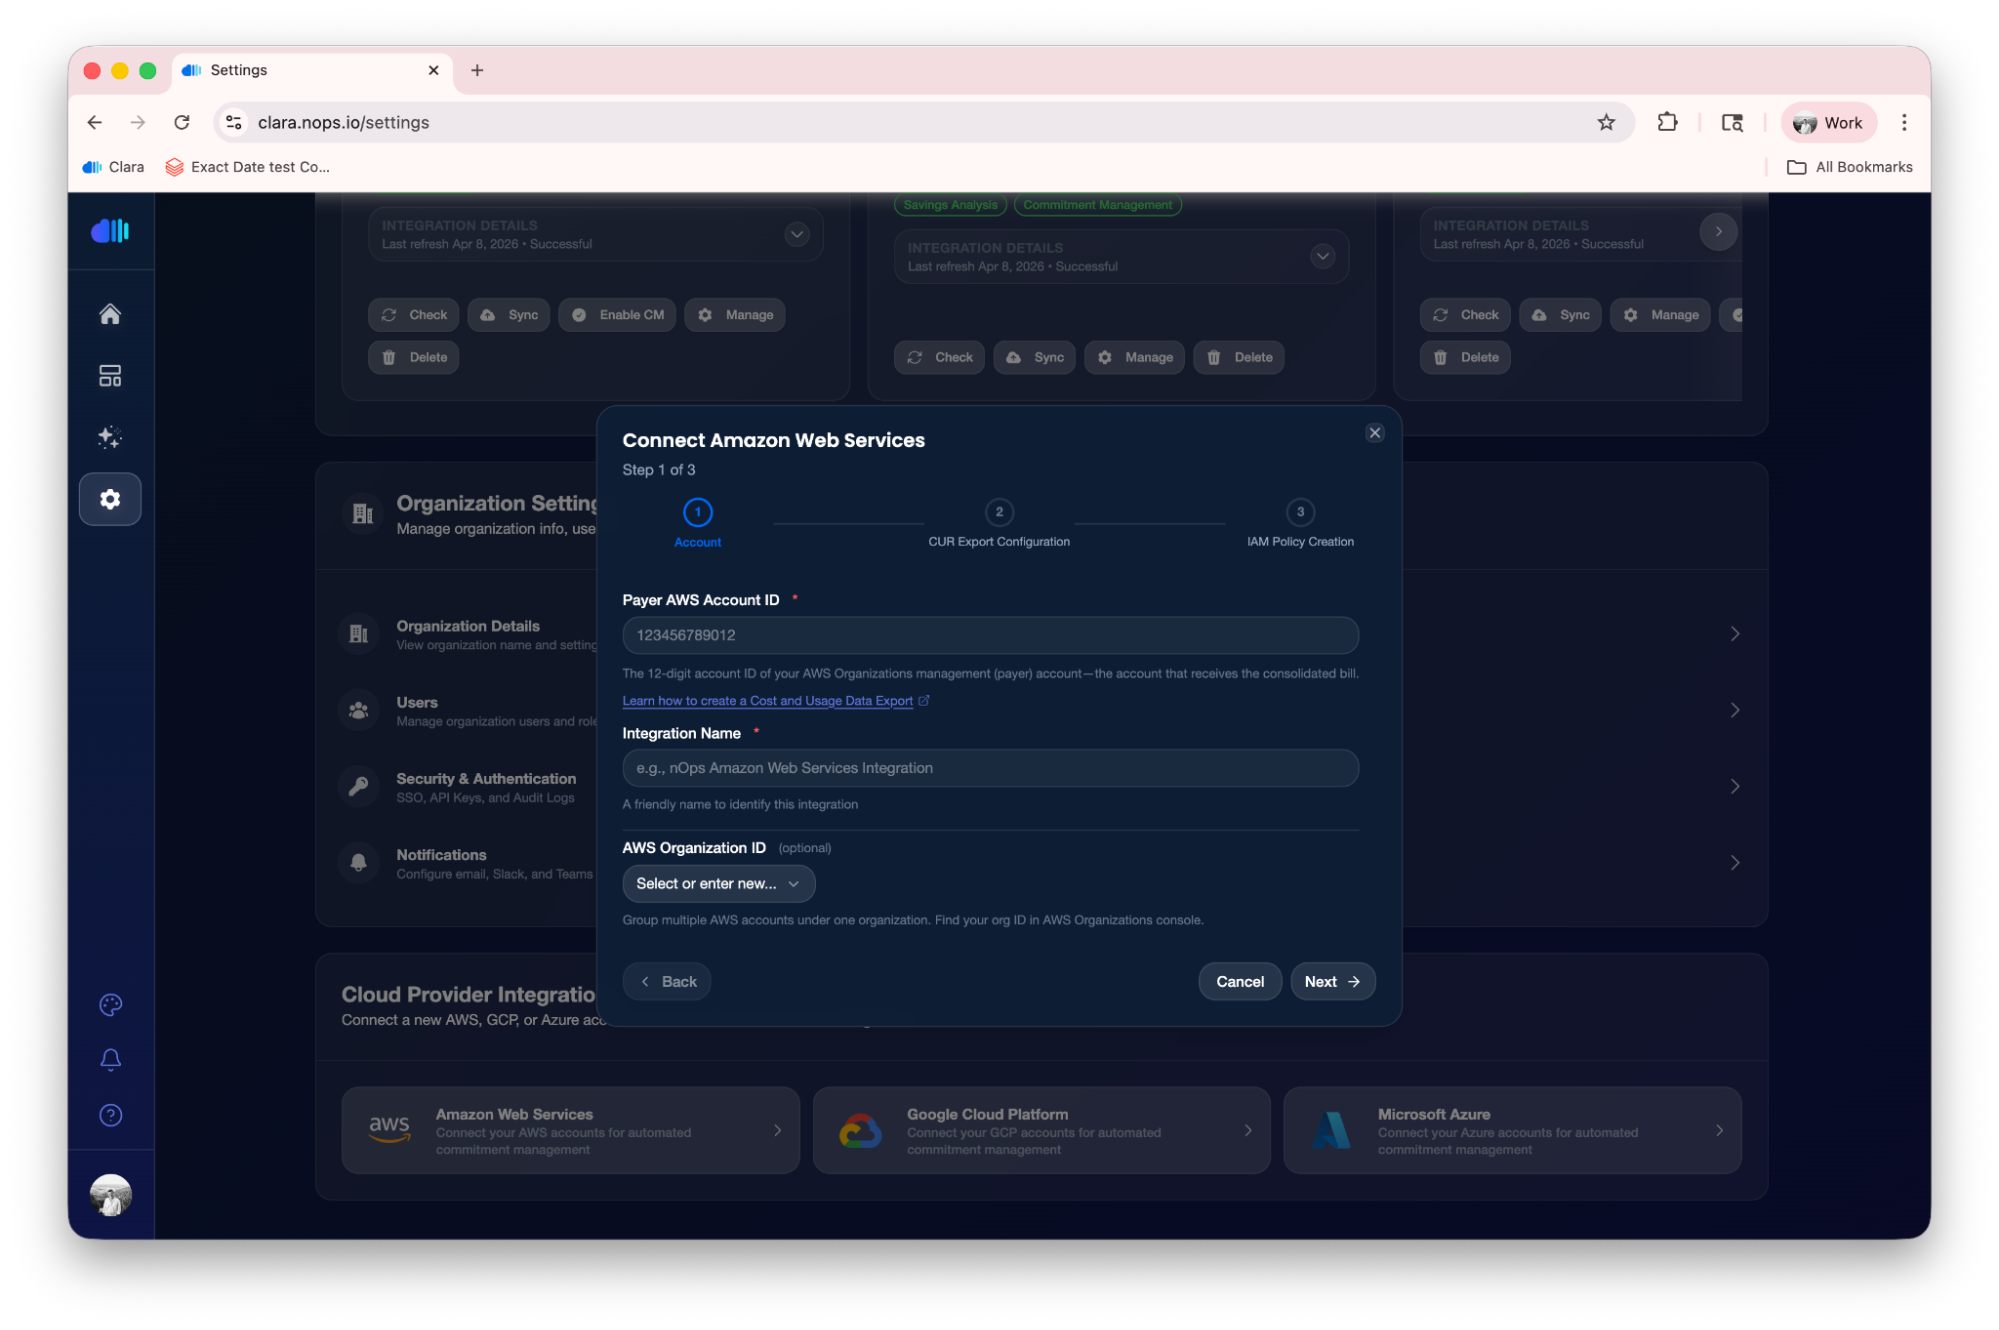Expand the first Integration Details section

tap(796, 234)
